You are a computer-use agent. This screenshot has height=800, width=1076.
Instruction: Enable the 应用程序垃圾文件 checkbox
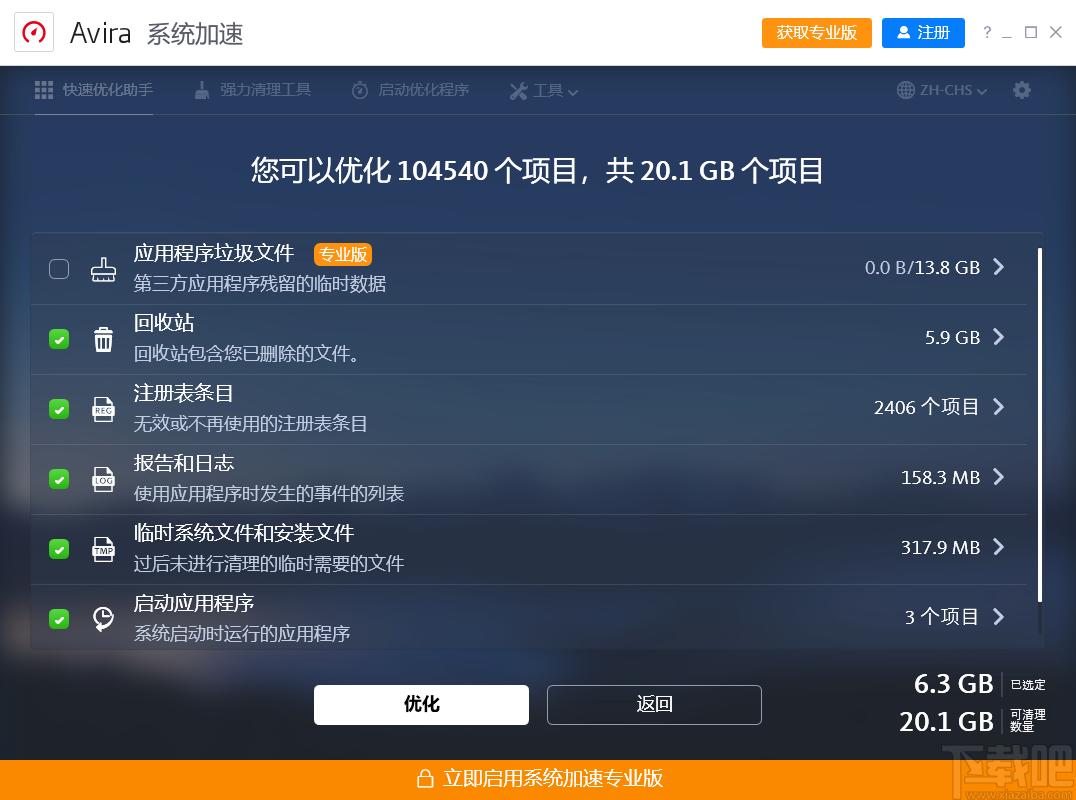[x=59, y=268]
